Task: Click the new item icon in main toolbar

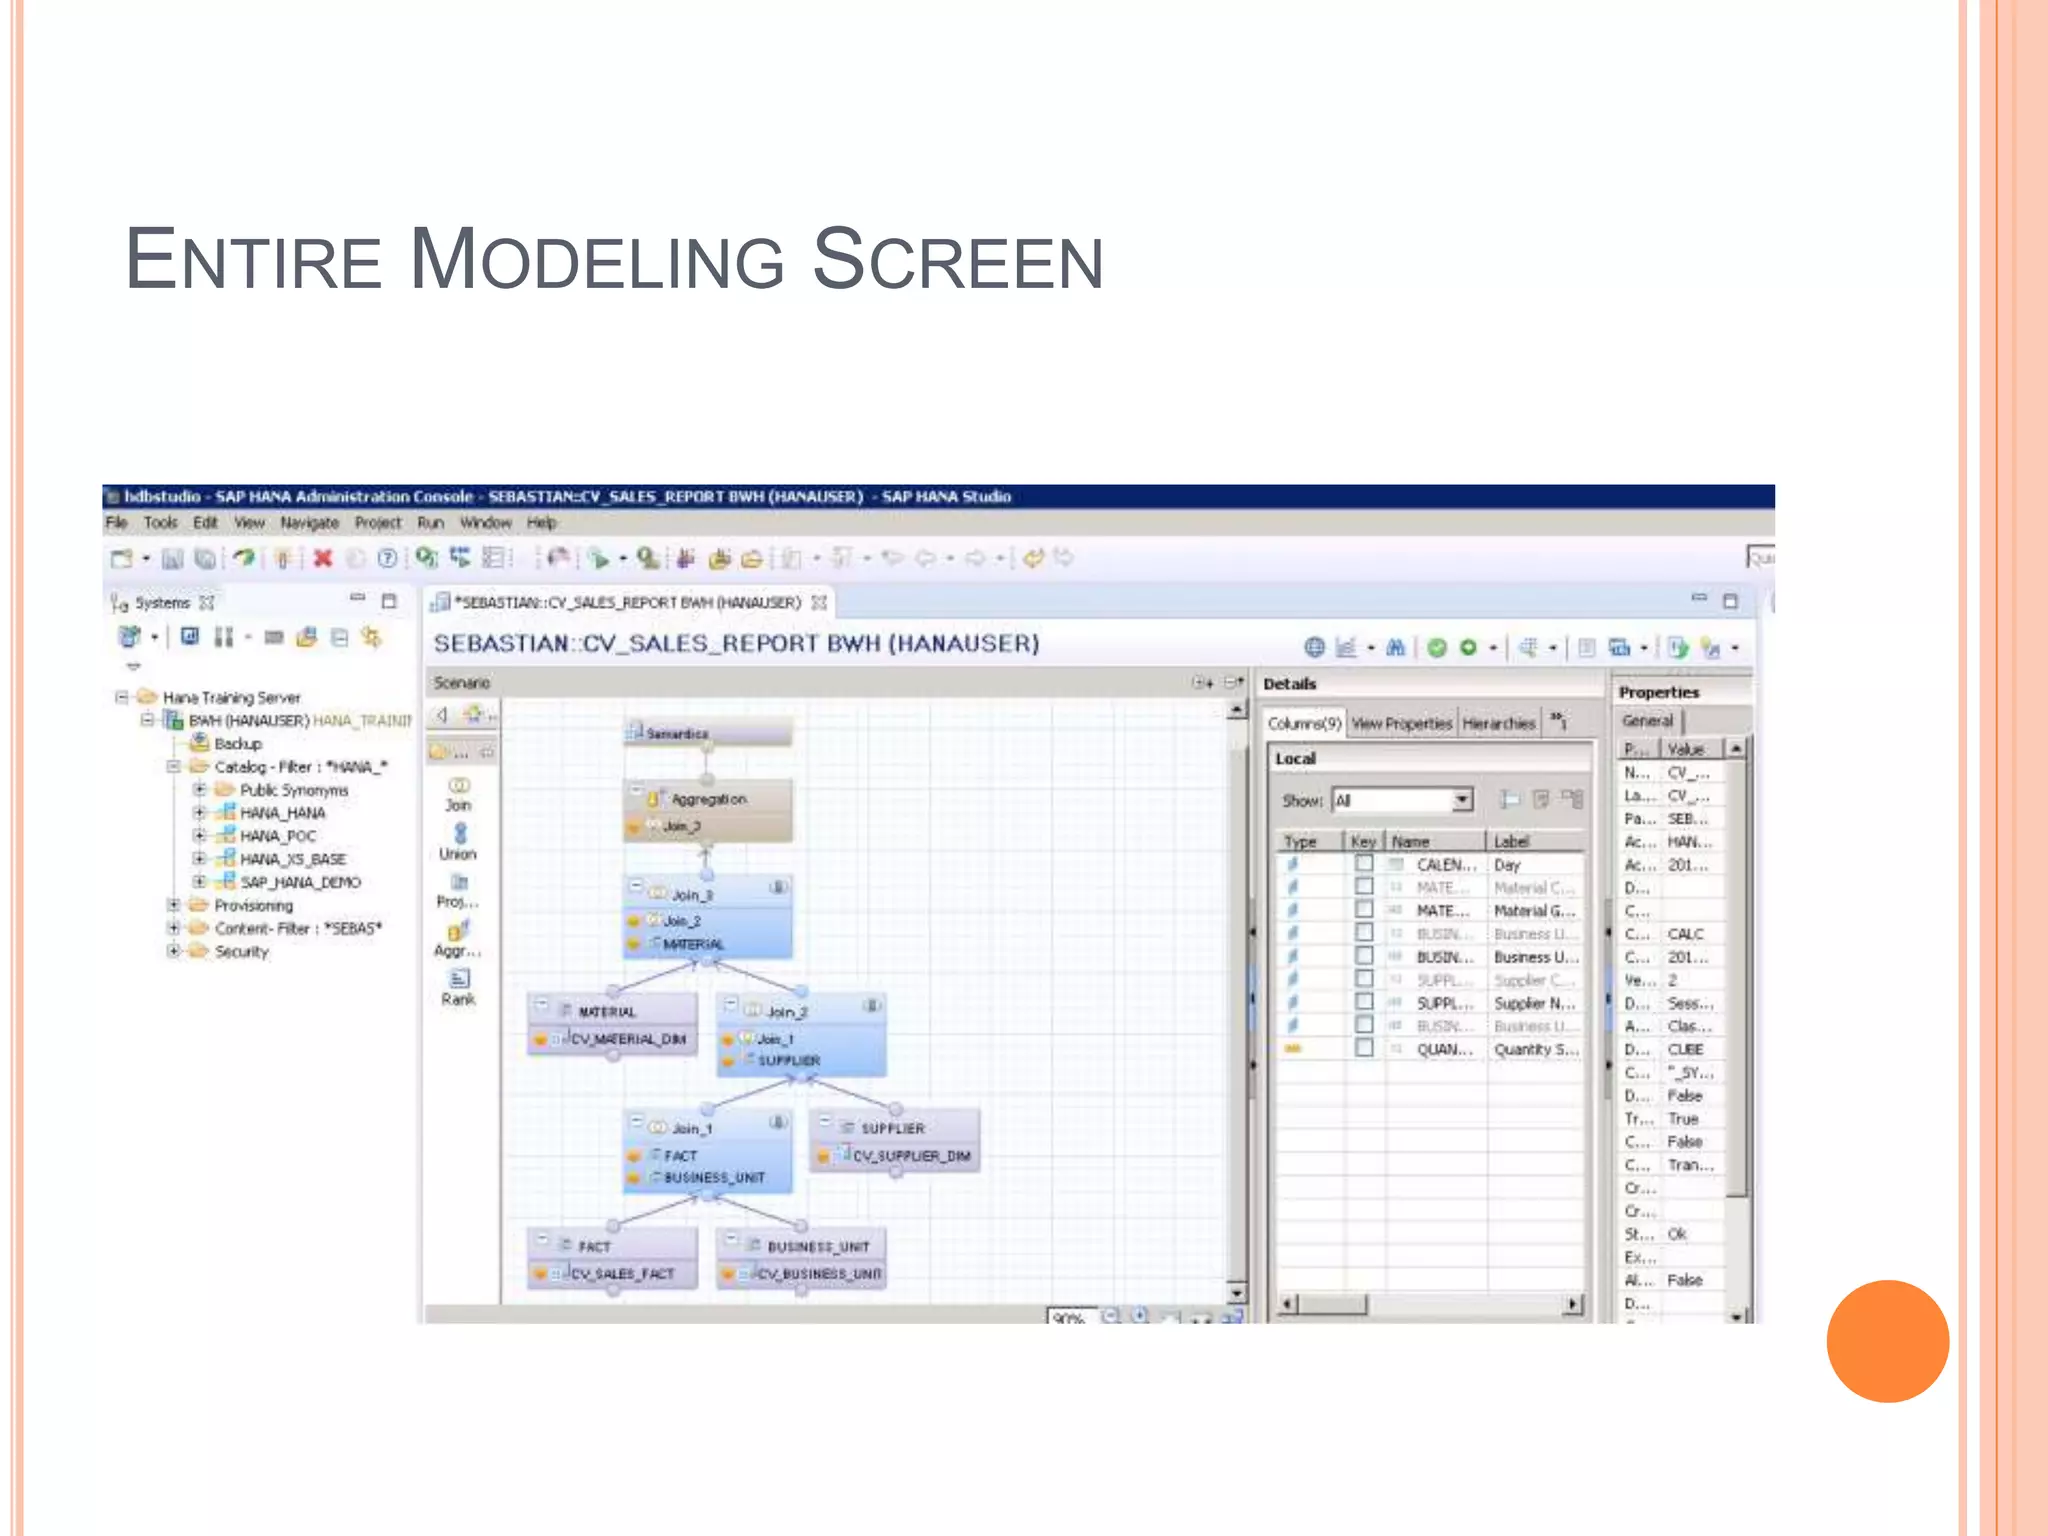Action: click(x=122, y=558)
